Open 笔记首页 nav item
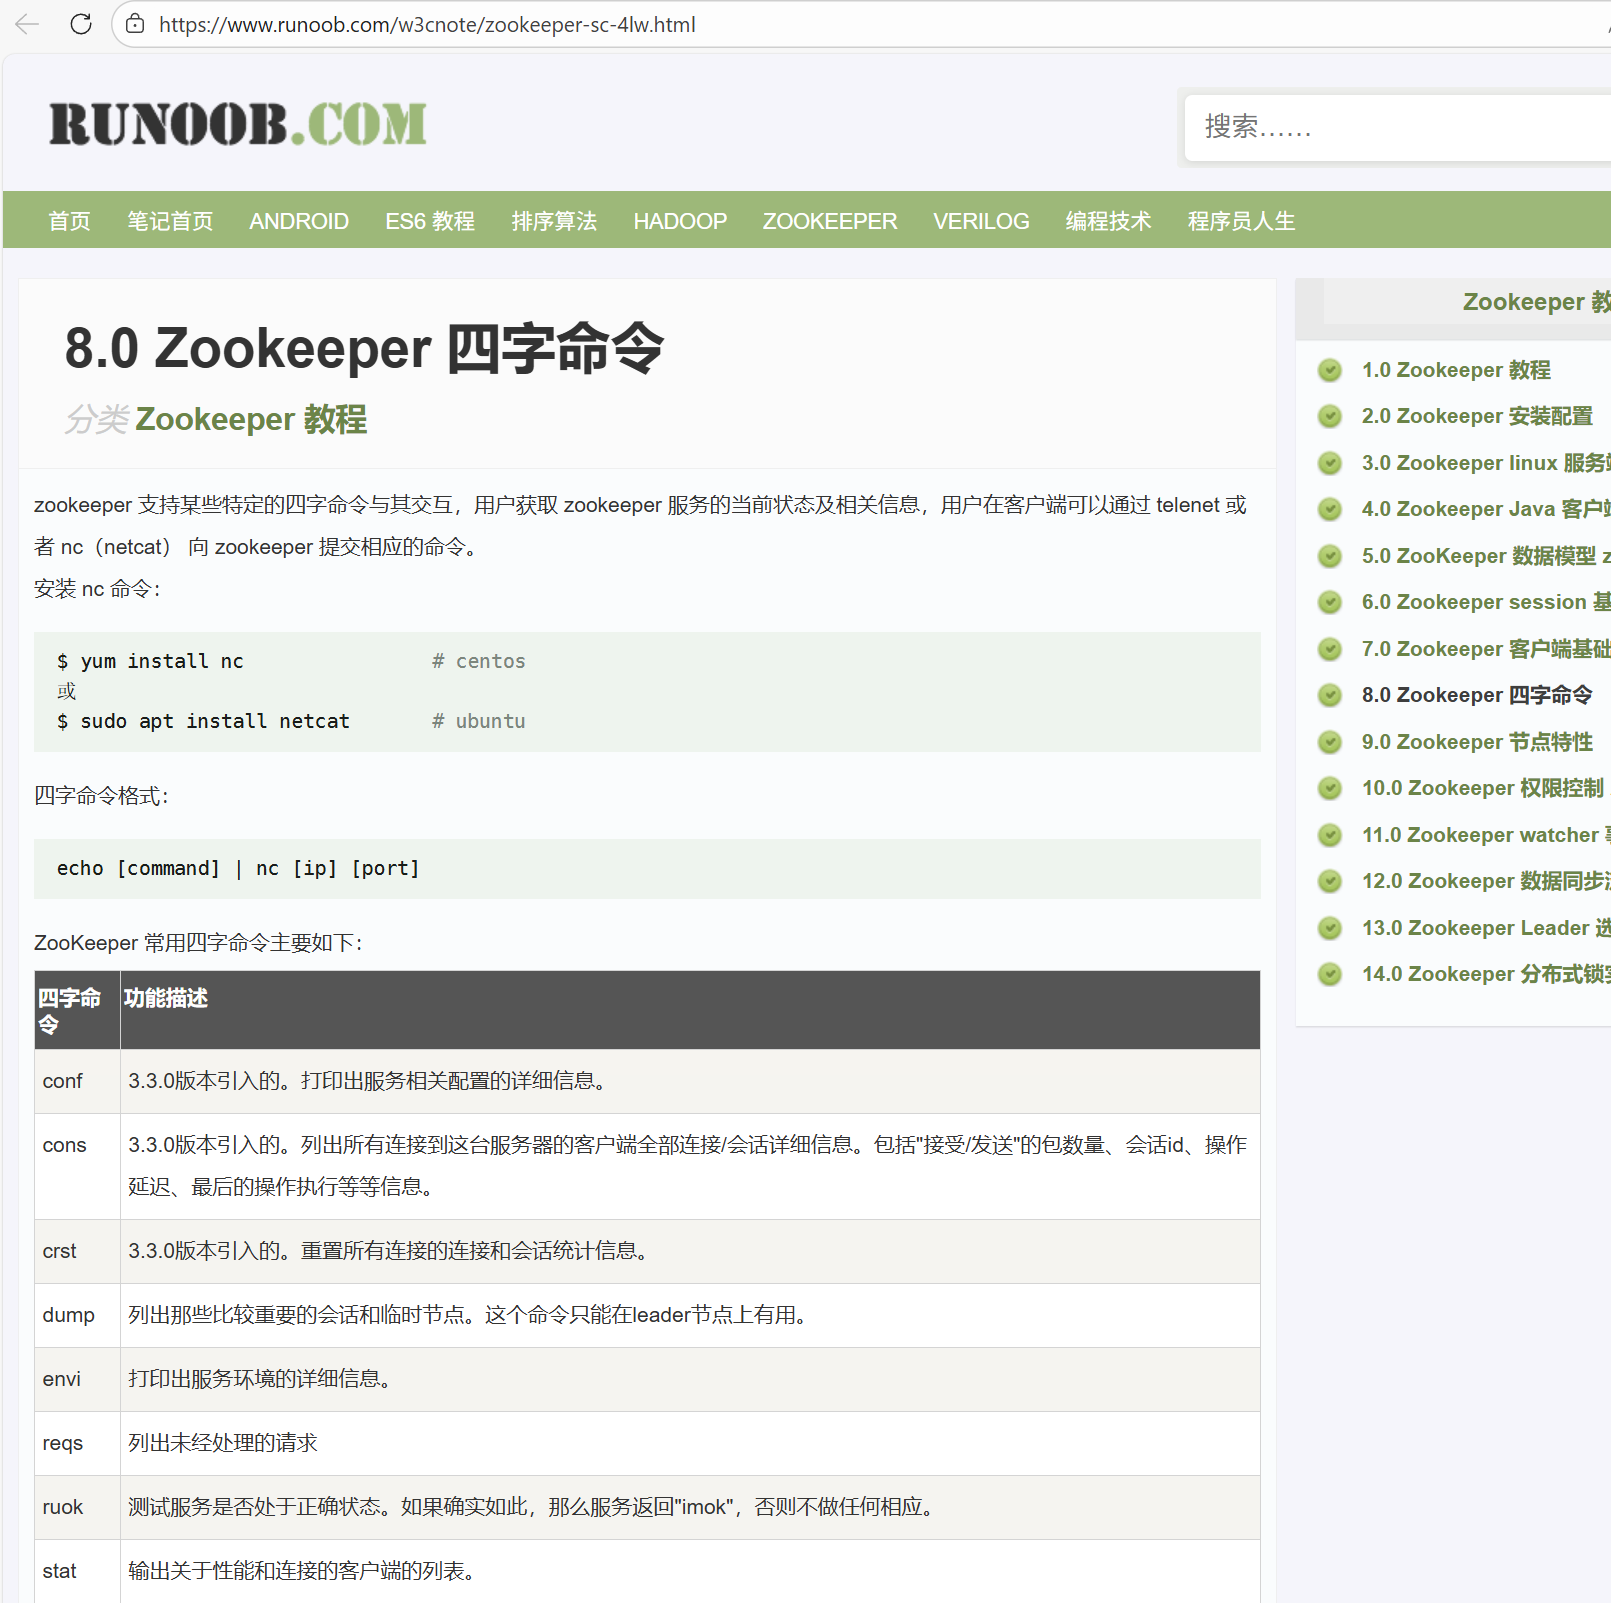Screen dimensions: 1611x1603 (170, 221)
